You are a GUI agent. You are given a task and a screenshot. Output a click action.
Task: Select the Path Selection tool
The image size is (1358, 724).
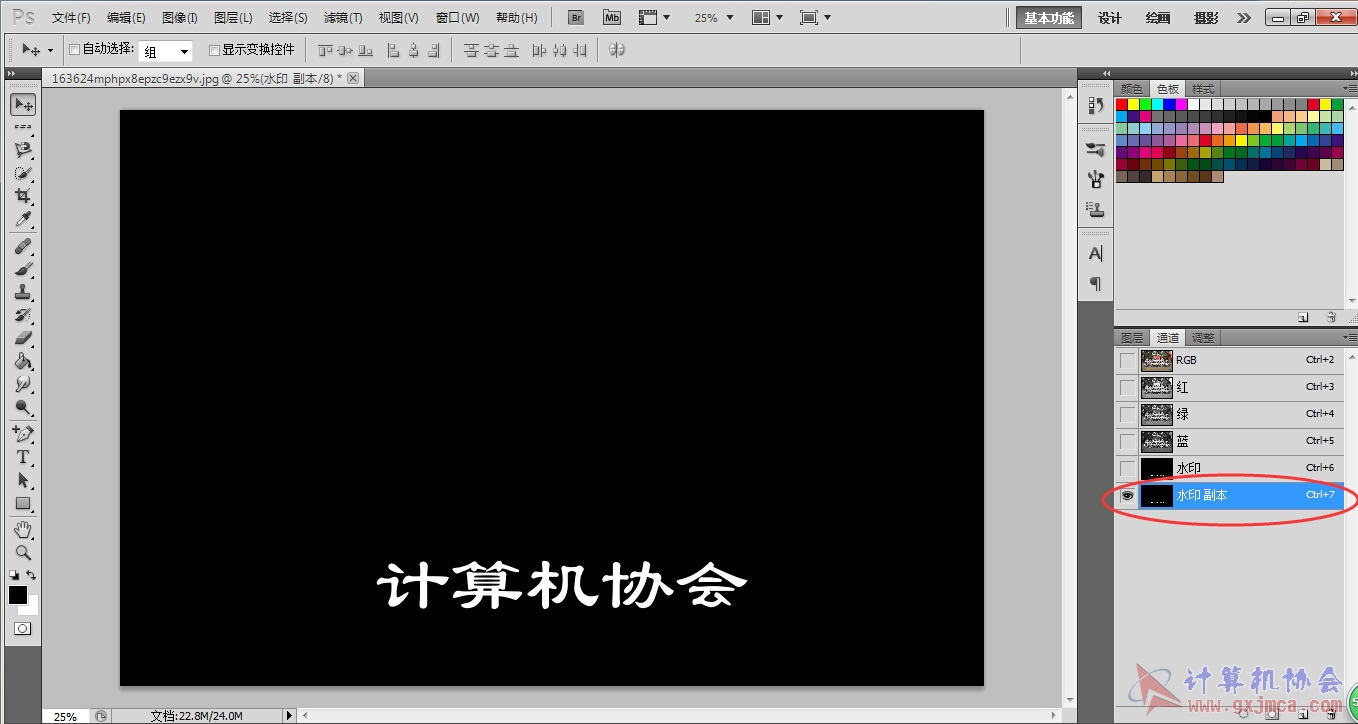coord(22,480)
